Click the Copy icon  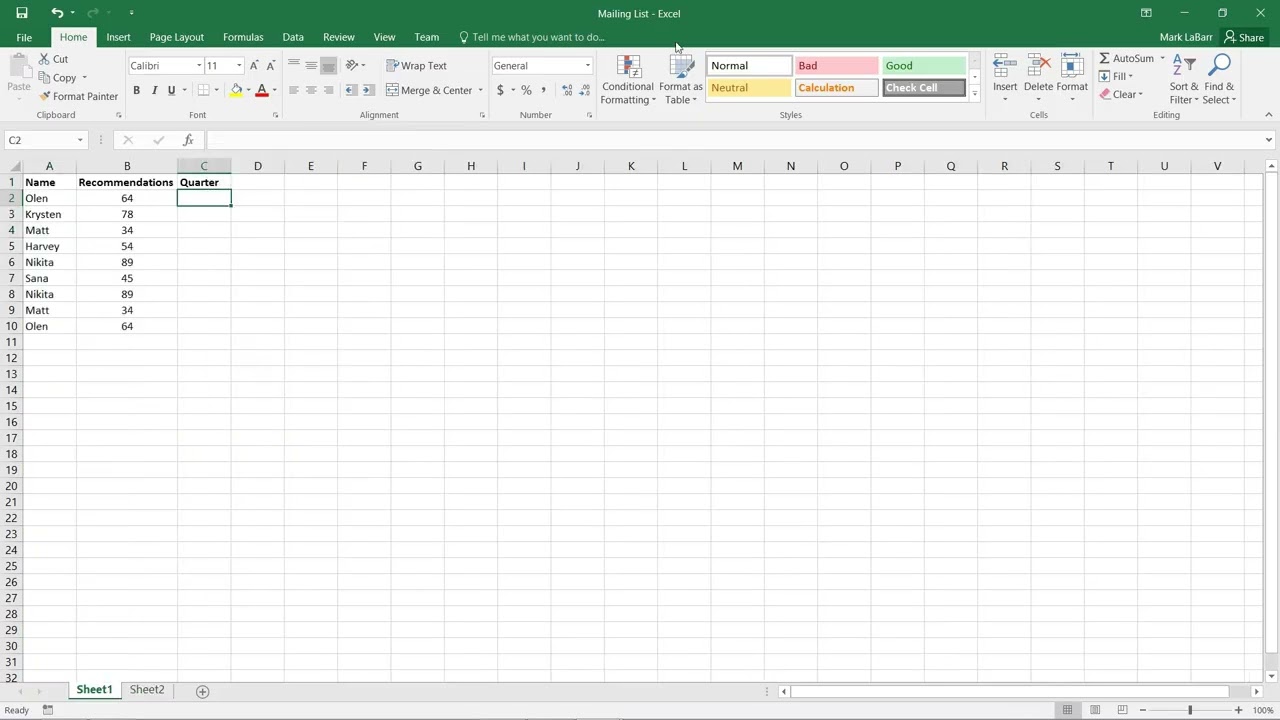(x=44, y=78)
